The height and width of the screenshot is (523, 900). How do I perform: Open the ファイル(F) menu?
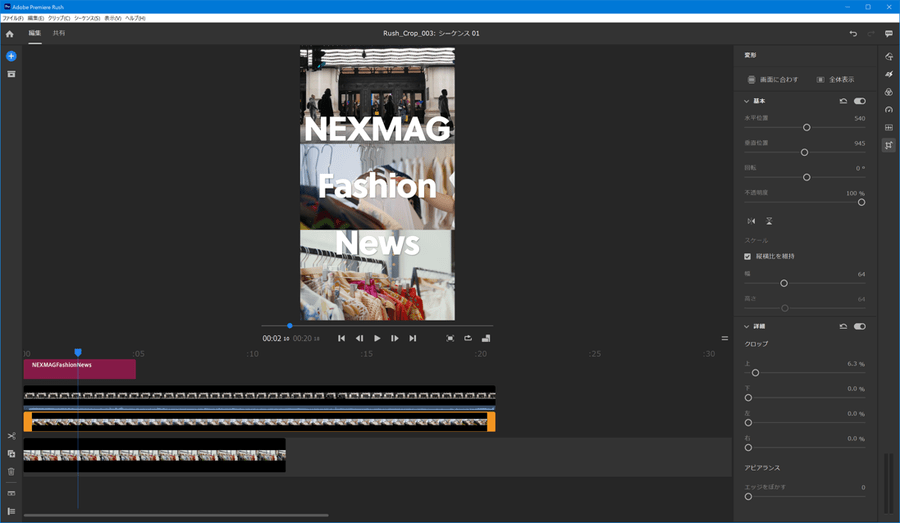[13, 18]
